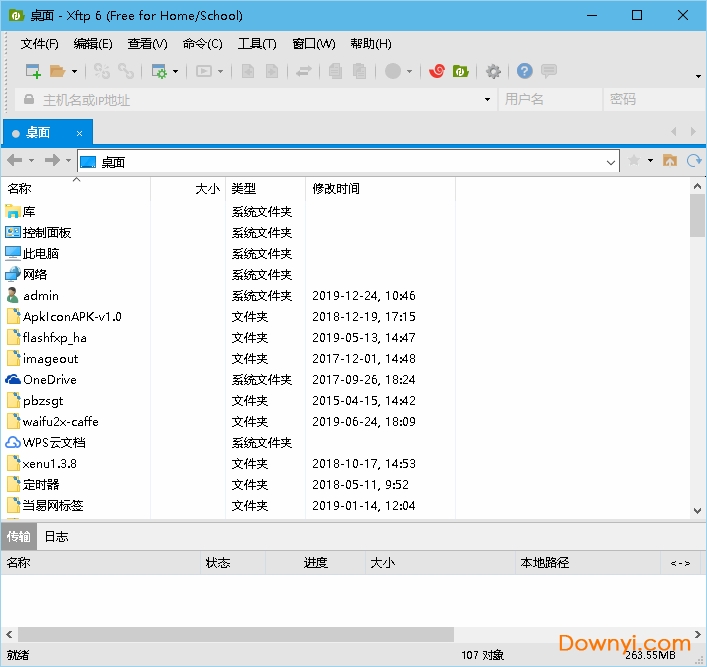707x667 pixels.
Task: Expand the path address bar dropdown
Action: 610,162
